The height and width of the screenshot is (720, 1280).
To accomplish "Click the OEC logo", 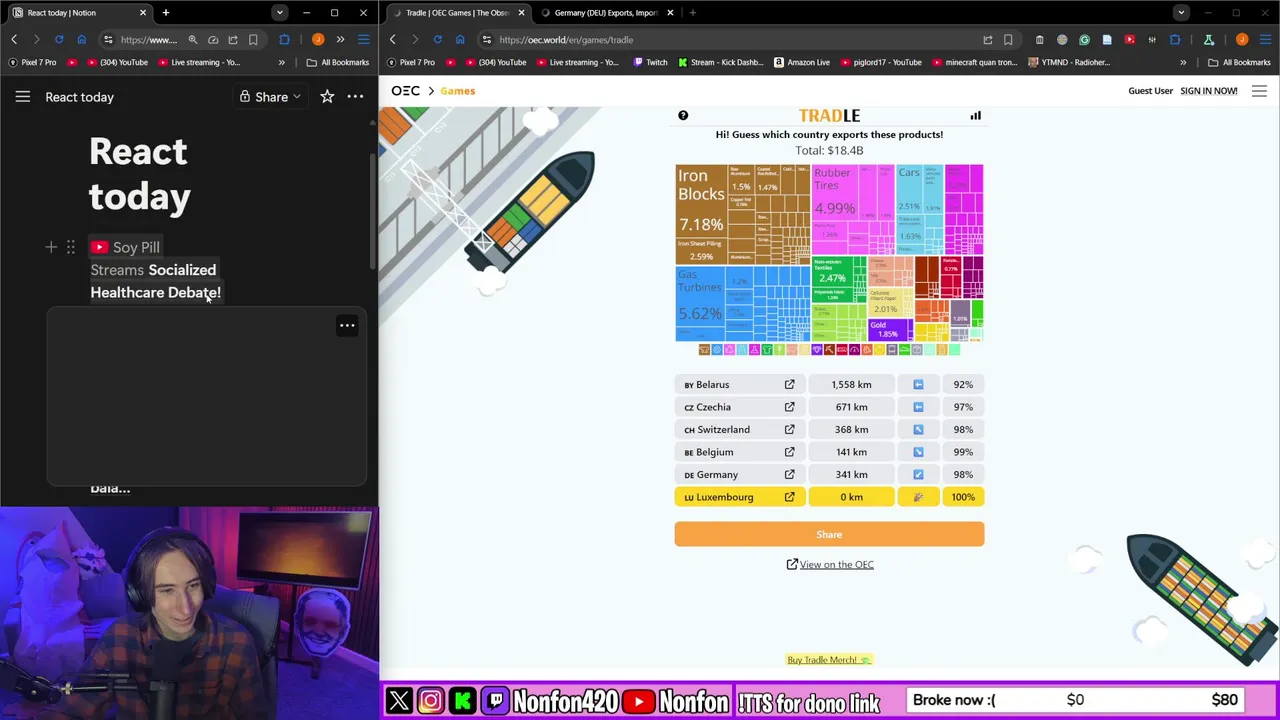I will pyautogui.click(x=405, y=91).
